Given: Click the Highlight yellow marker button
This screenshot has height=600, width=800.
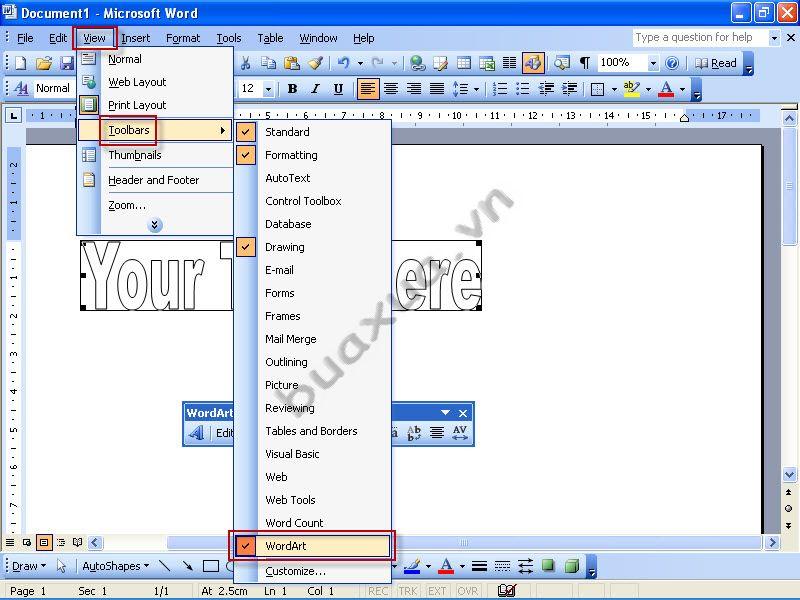Looking at the screenshot, I should coord(632,89).
